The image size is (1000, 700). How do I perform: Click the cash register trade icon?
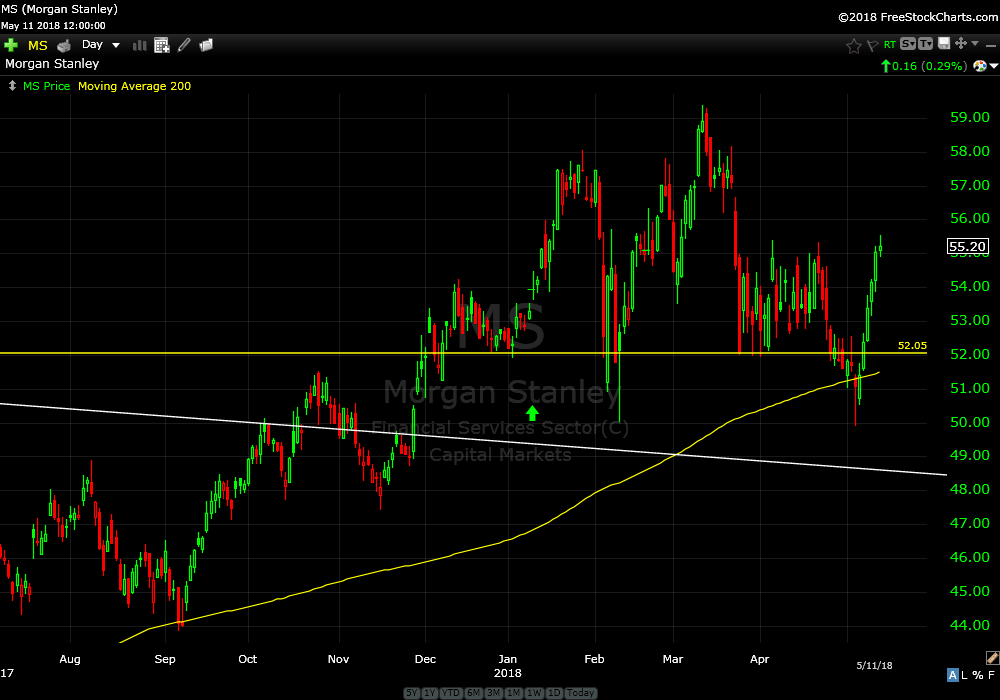click(64, 45)
